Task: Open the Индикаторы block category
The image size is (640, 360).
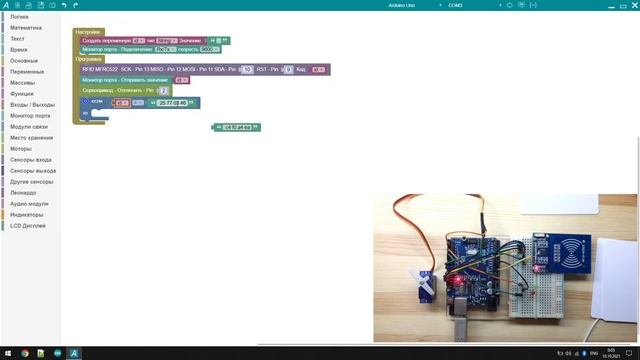Action: pos(27,215)
